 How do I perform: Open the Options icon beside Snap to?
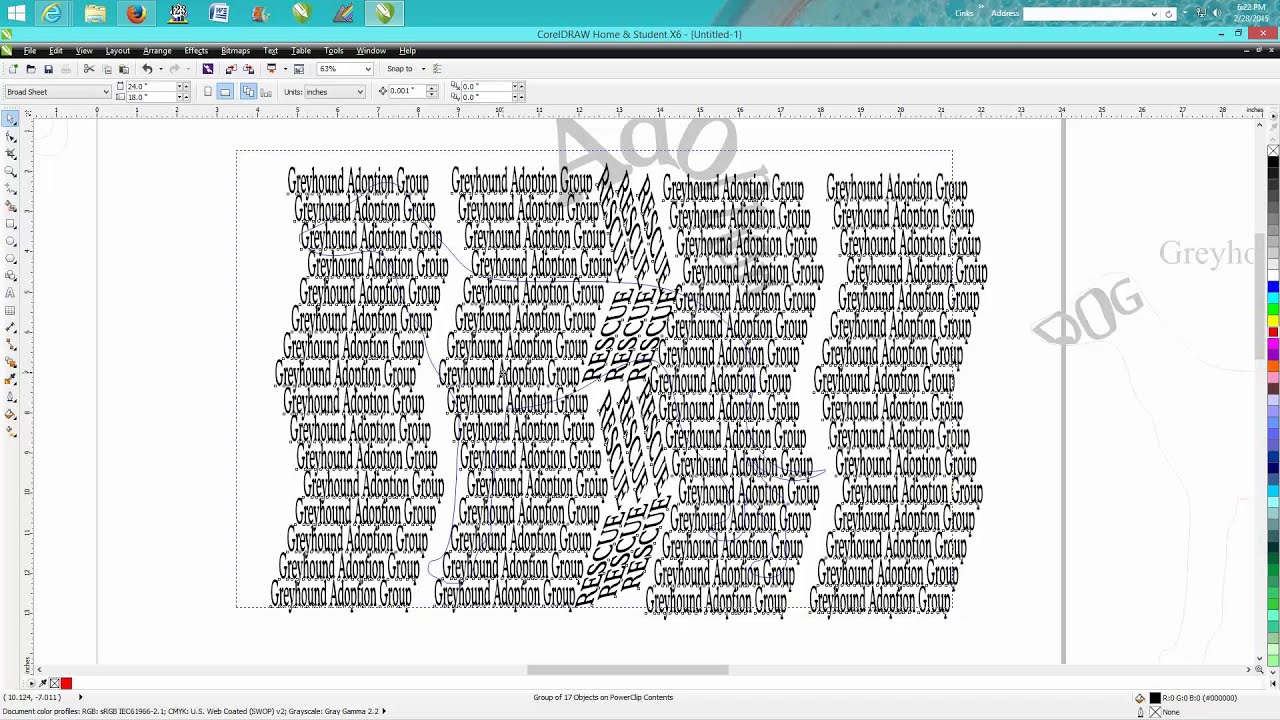point(437,69)
